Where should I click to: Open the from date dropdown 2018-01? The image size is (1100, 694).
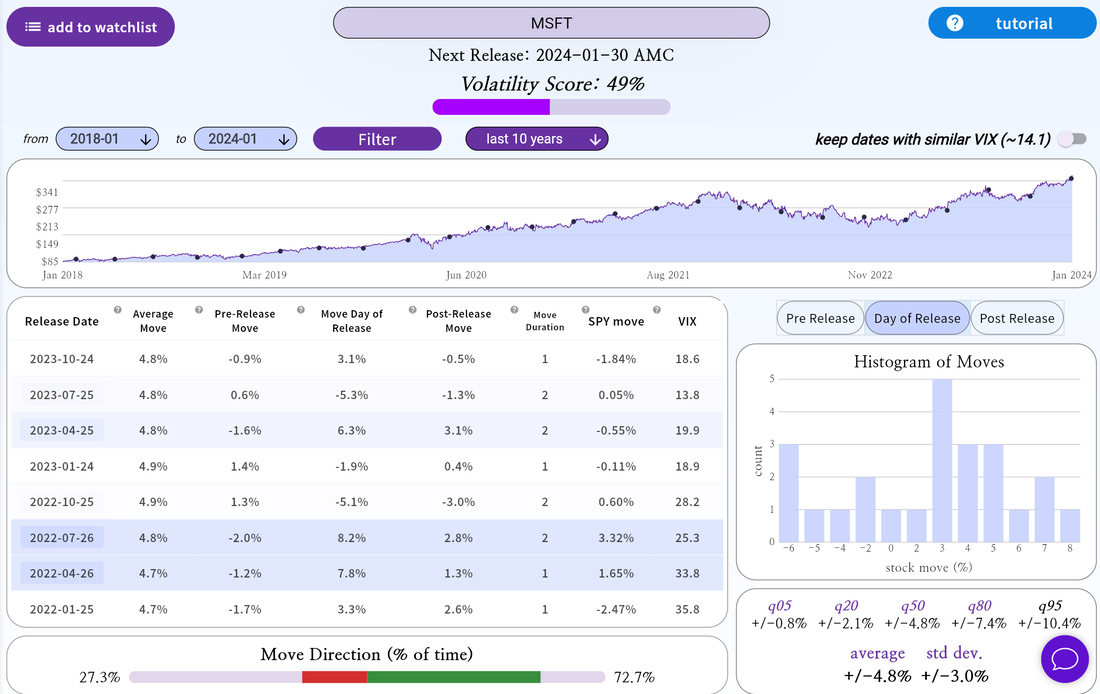107,139
